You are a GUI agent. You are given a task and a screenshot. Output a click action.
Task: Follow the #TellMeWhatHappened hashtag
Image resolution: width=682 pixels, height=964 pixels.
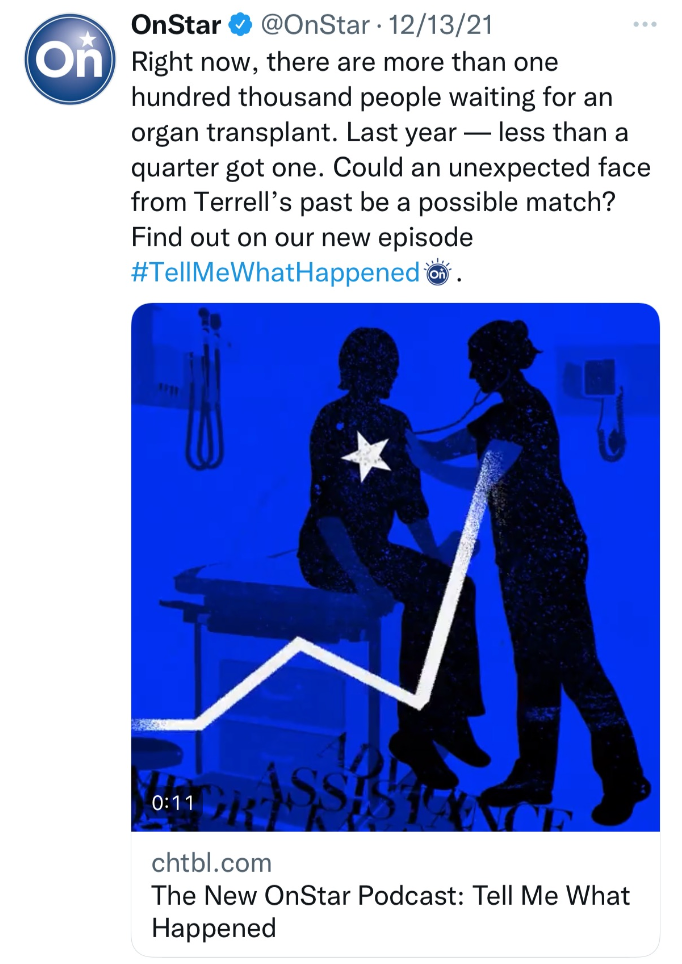[274, 272]
